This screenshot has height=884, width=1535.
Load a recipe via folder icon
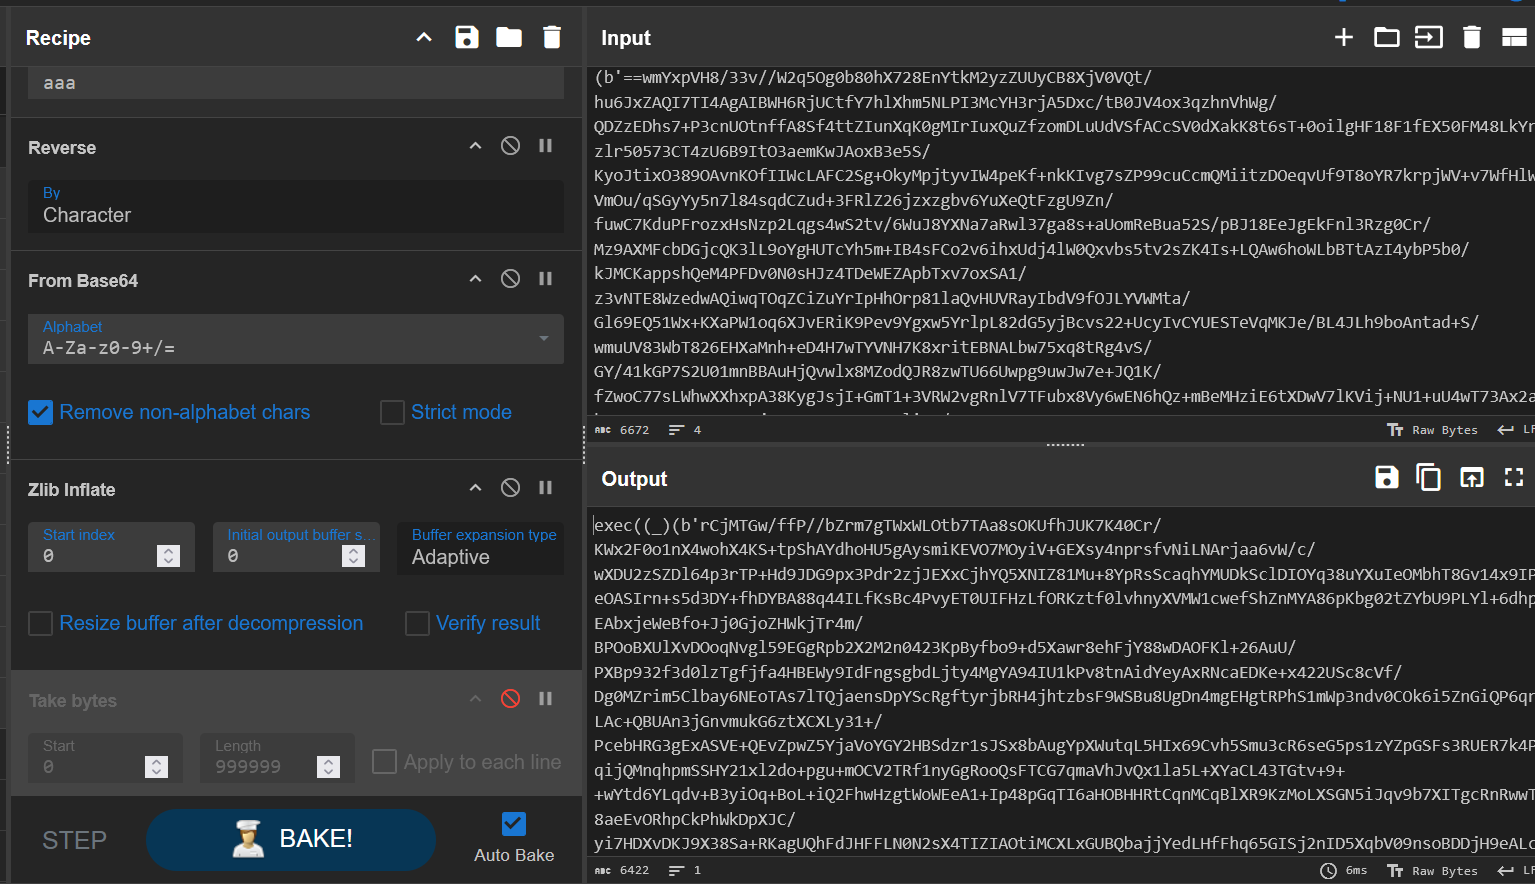(x=509, y=38)
